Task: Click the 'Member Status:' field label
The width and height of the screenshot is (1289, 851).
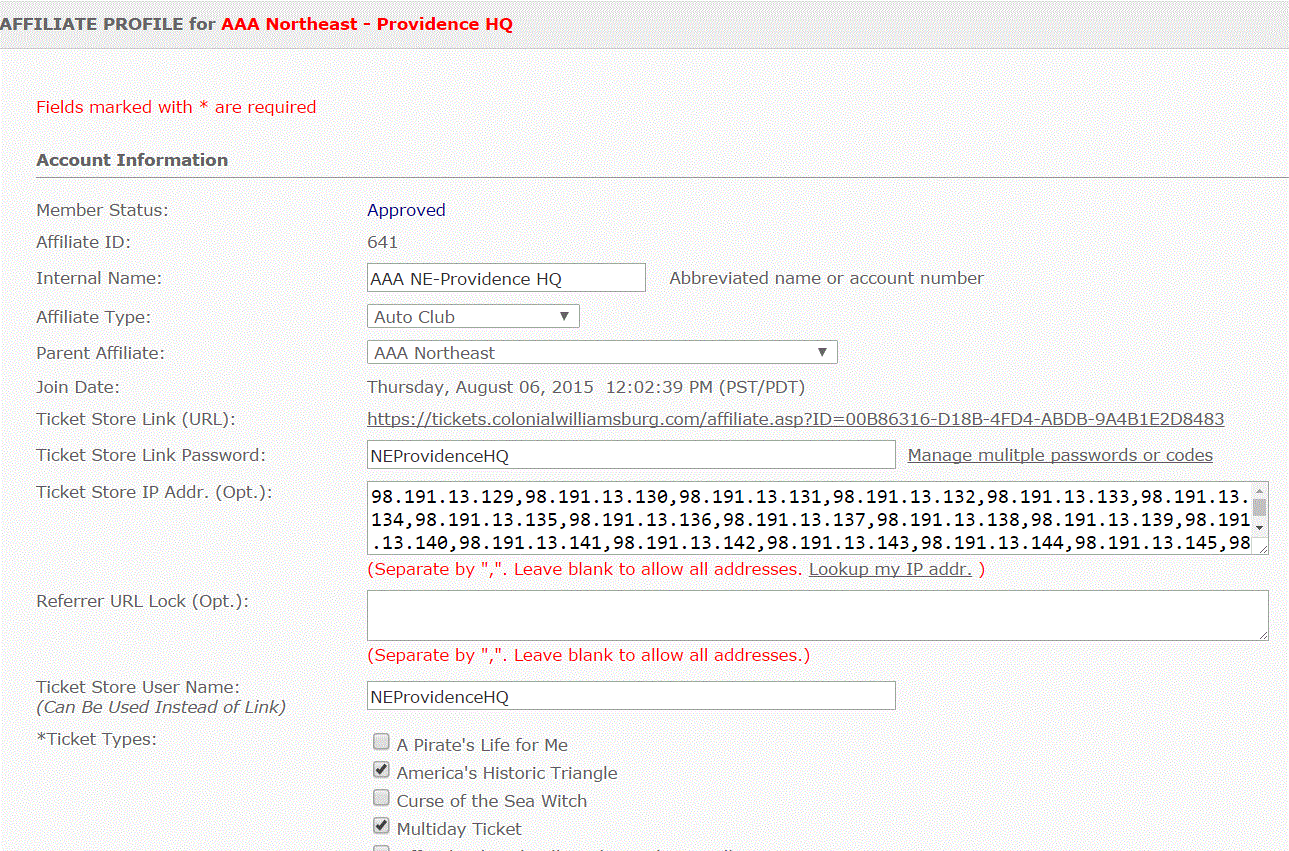Action: (102, 210)
